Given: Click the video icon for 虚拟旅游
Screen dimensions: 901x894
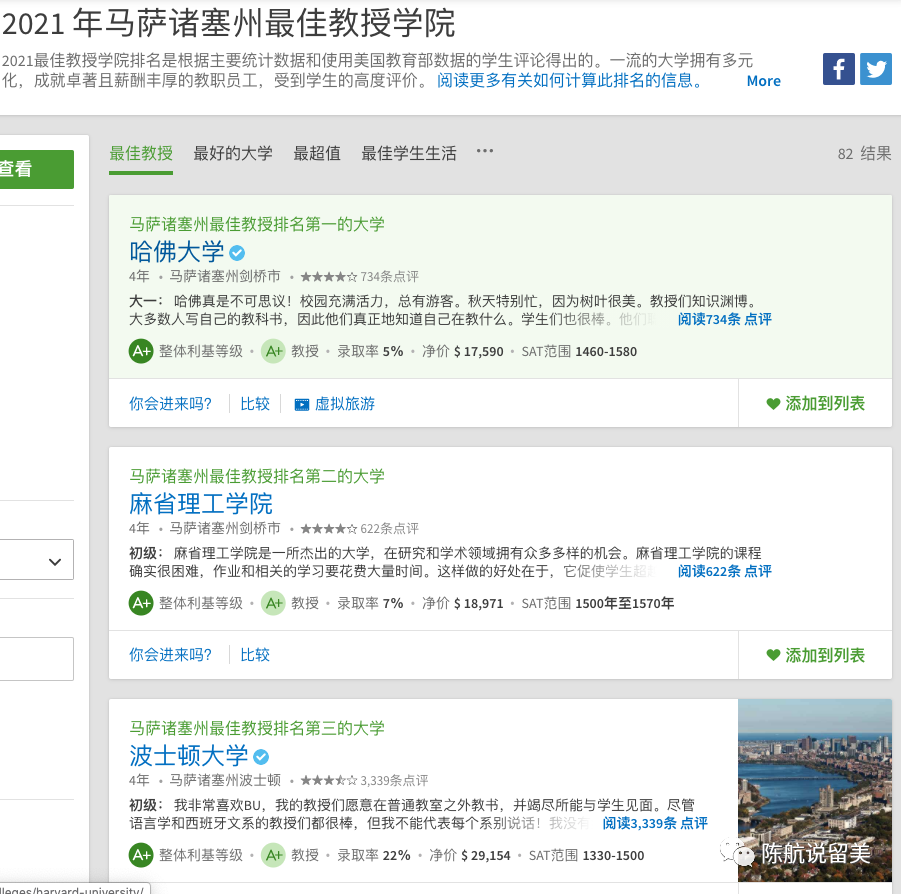Looking at the screenshot, I should [x=302, y=404].
